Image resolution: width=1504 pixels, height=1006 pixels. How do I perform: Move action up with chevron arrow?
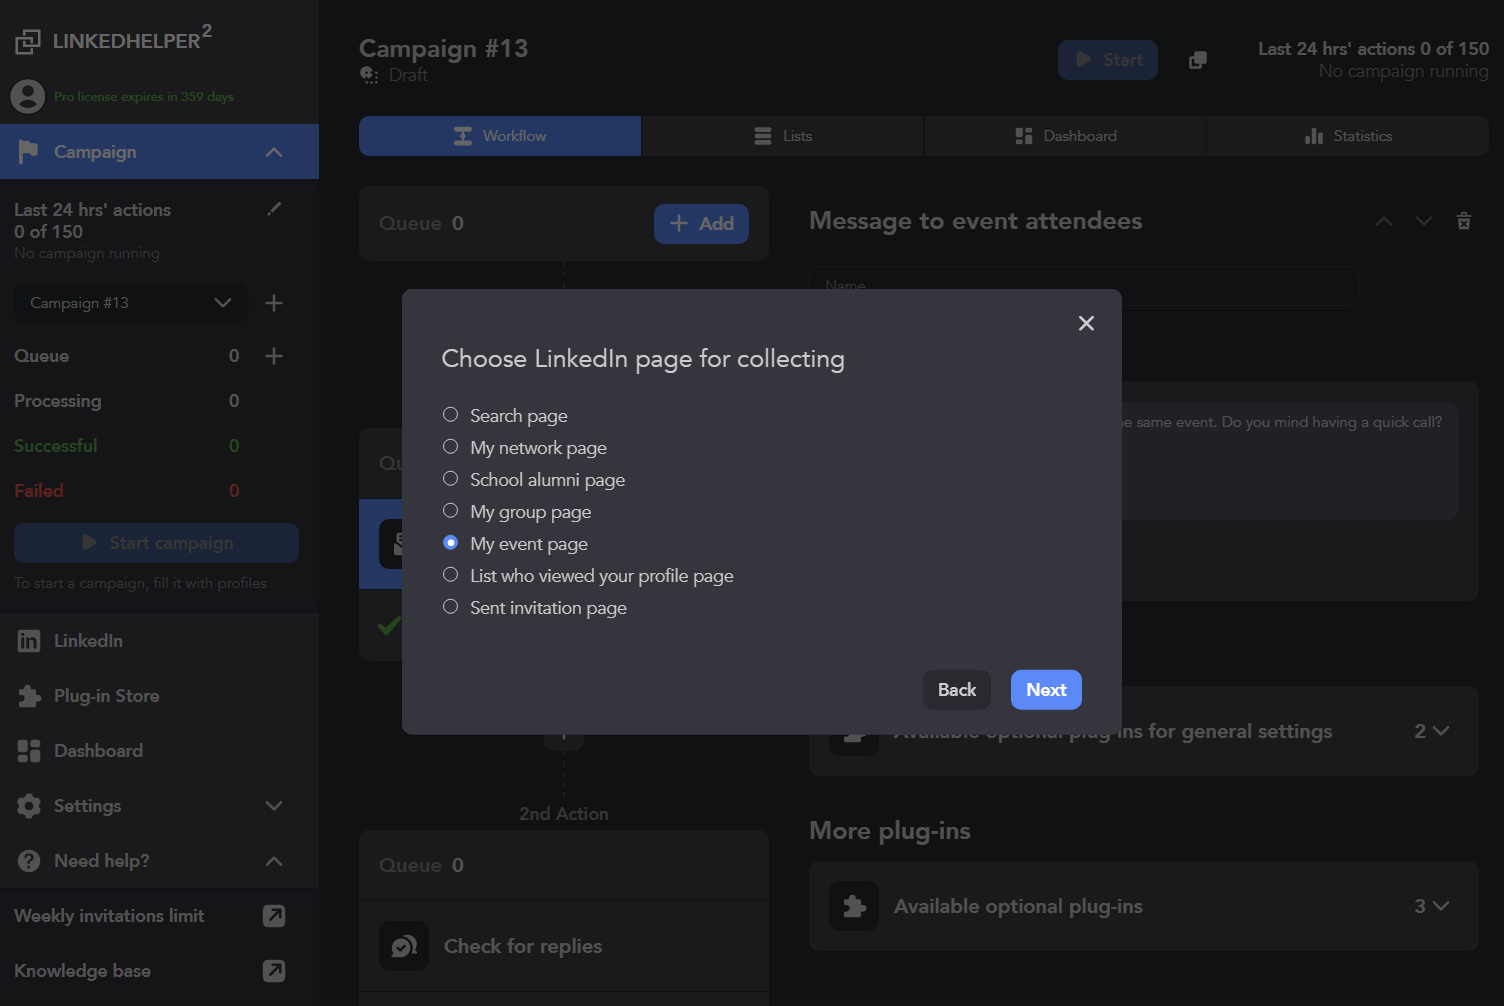tap(1384, 221)
